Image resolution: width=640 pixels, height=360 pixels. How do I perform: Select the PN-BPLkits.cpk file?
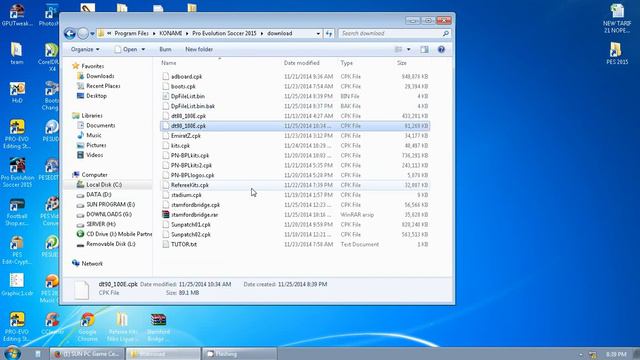pyautogui.click(x=190, y=156)
